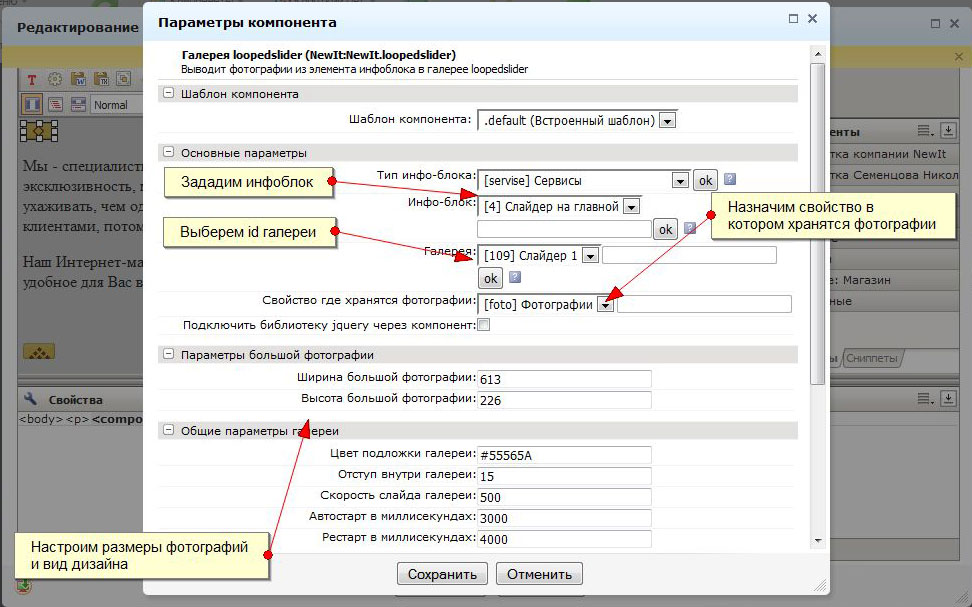Open help icon beside Галерея ok button

tap(515, 277)
